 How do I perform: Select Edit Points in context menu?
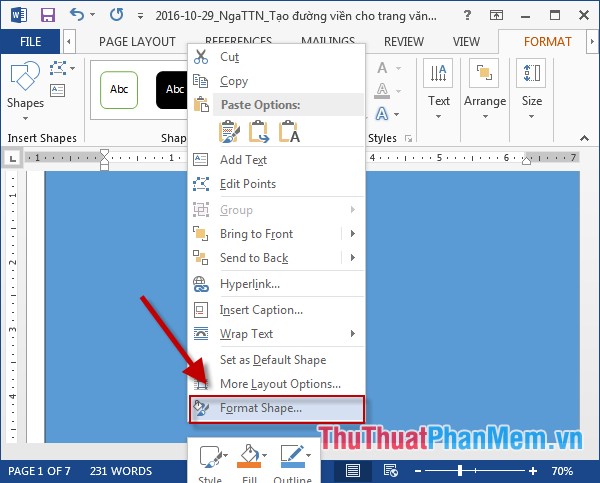point(276,184)
